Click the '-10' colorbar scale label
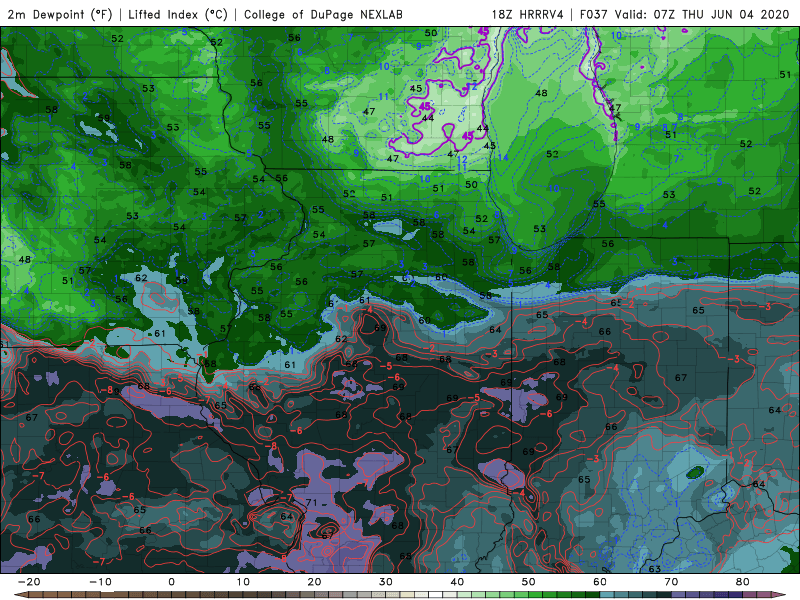 100,582
